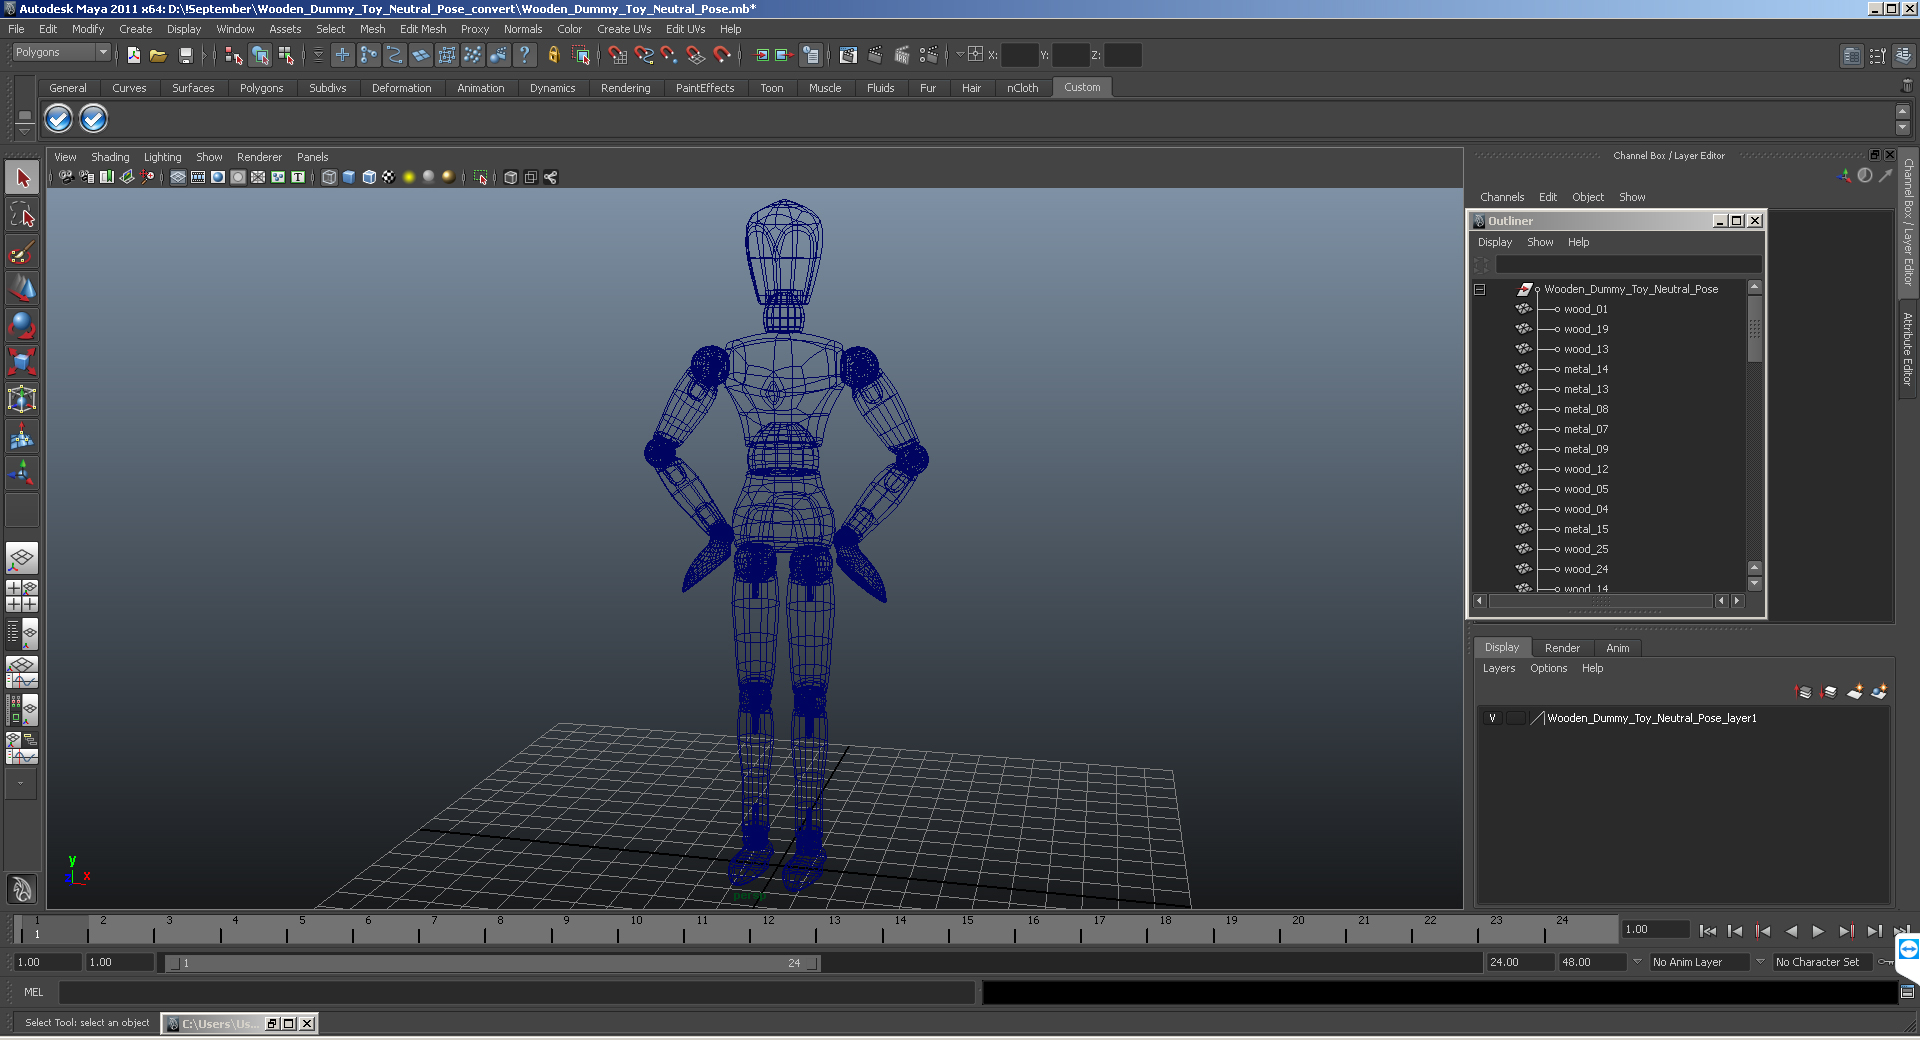Open the Layers menu in layer editor
The height and width of the screenshot is (1040, 1920).
tap(1499, 668)
